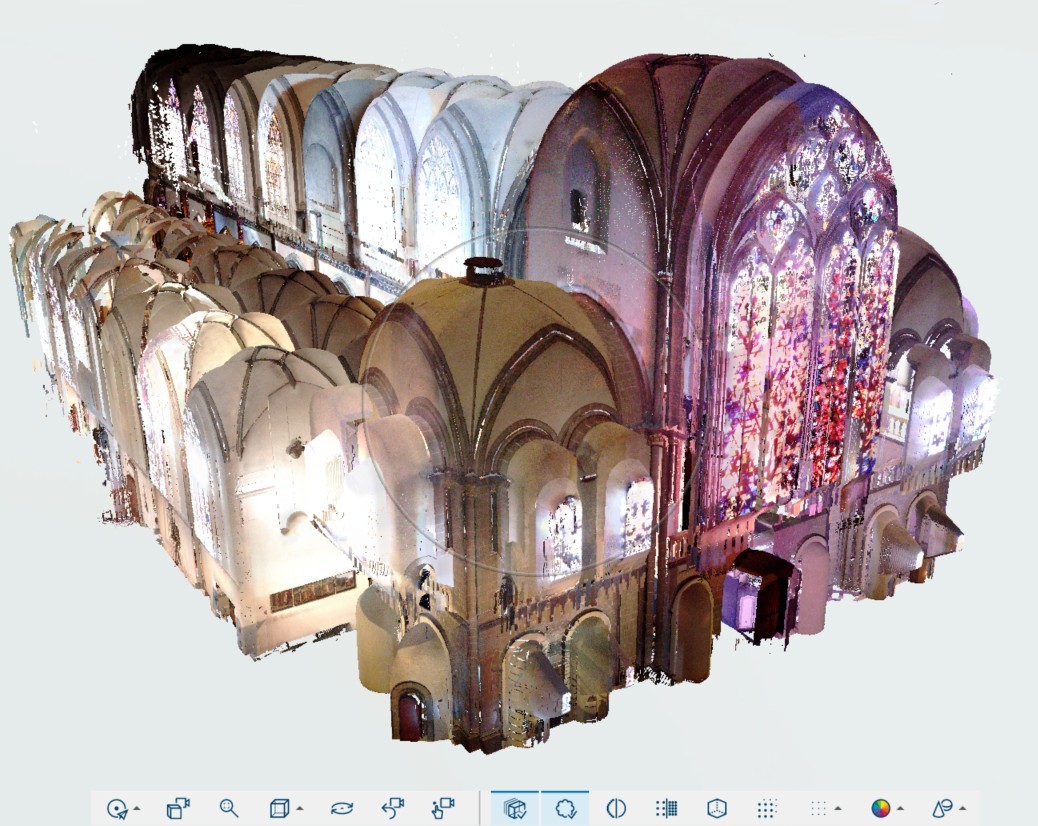Image resolution: width=1038 pixels, height=826 pixels.
Task: Toggle the highlighted cloud check button
Action: click(x=565, y=808)
